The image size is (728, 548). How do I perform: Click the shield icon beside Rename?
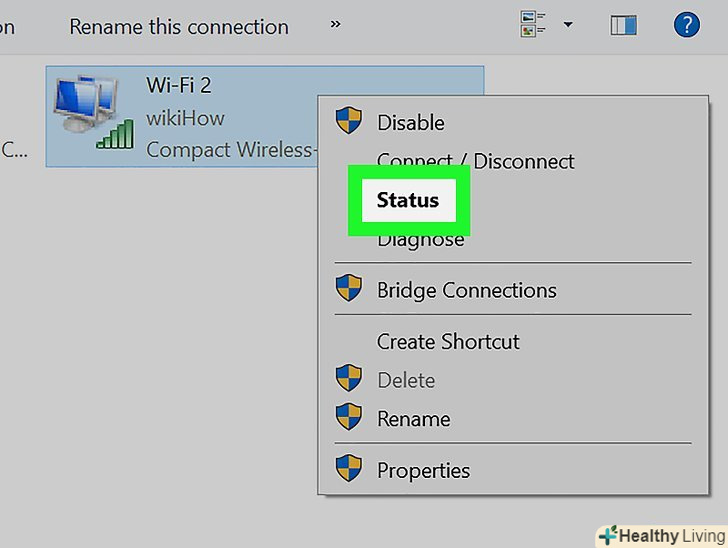[x=348, y=418]
